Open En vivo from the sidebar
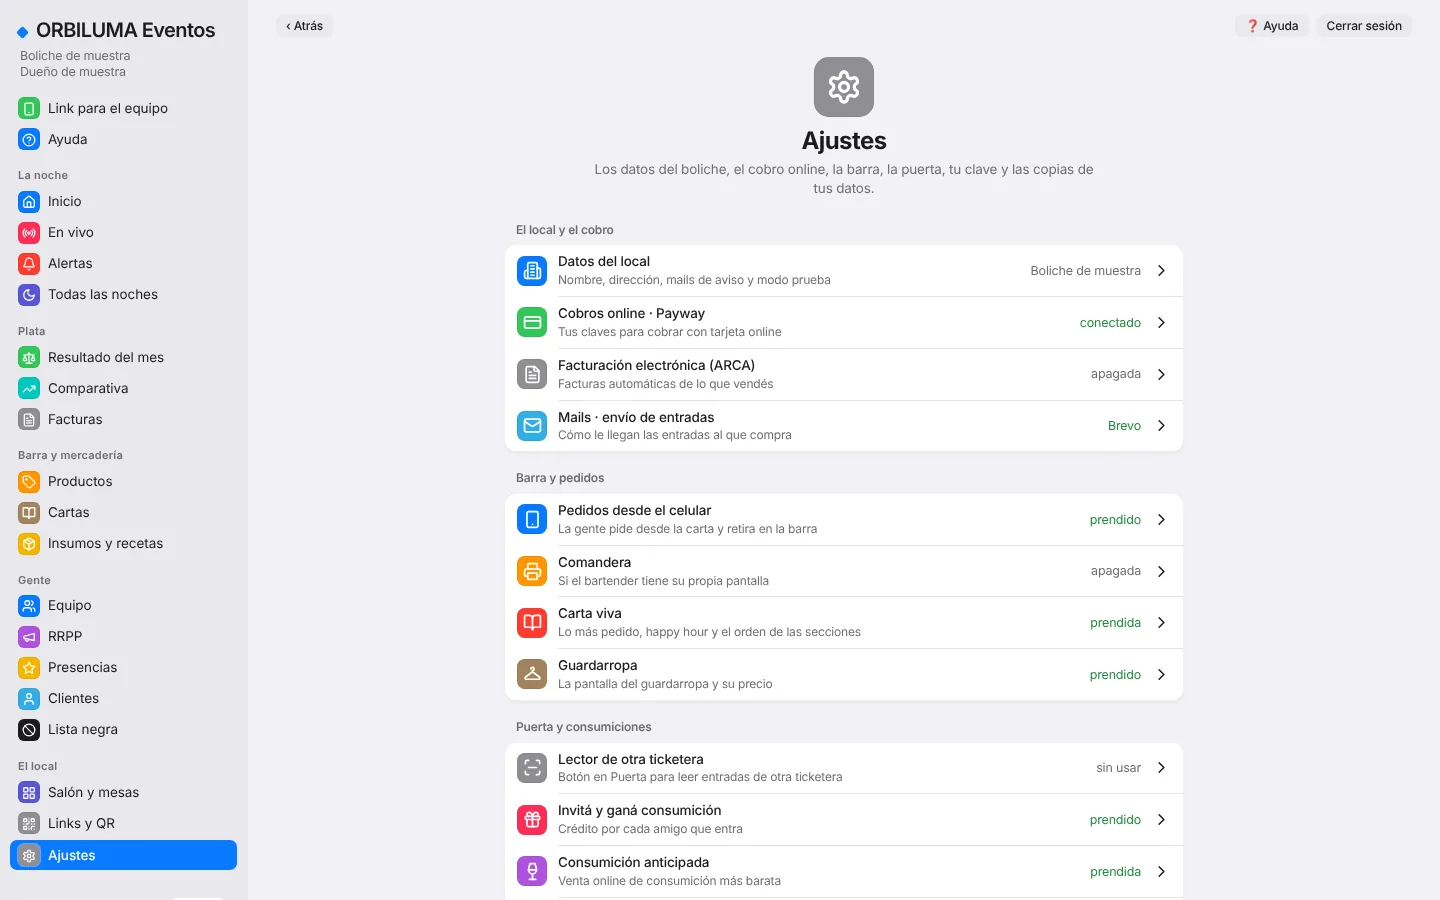 123,232
